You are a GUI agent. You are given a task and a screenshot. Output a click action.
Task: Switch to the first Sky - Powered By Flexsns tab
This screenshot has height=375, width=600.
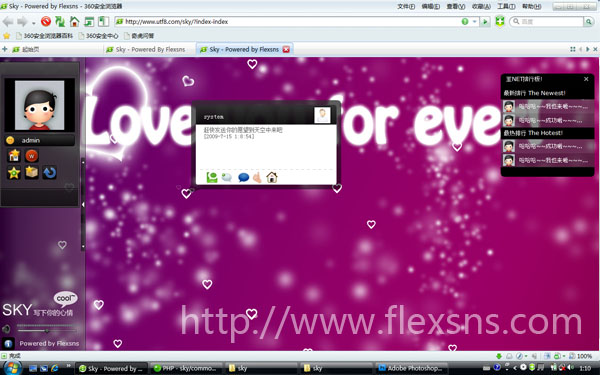(150, 49)
